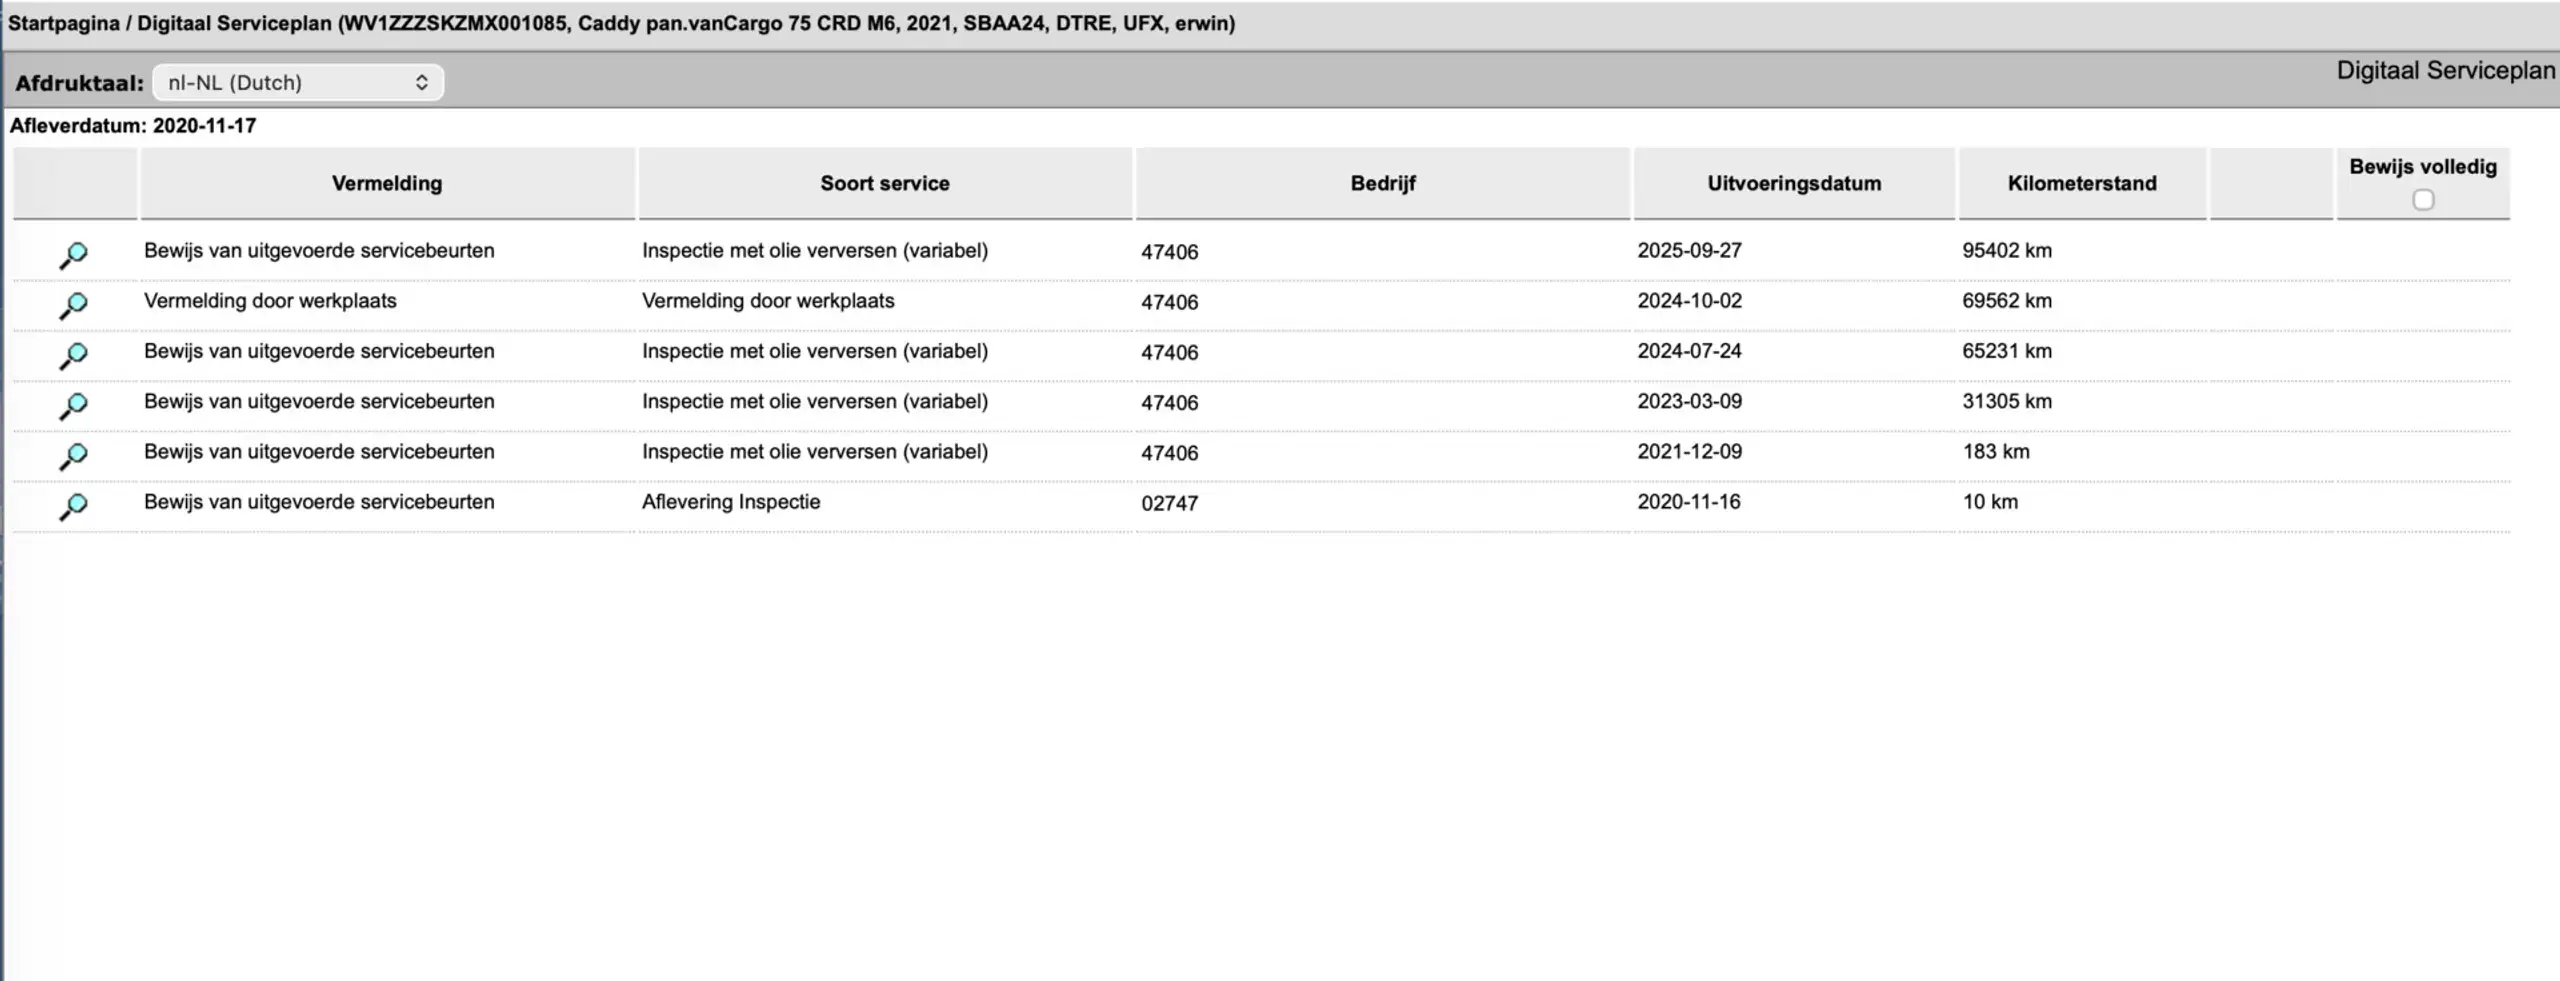Go to Startpagina in the breadcrumb

pos(64,23)
